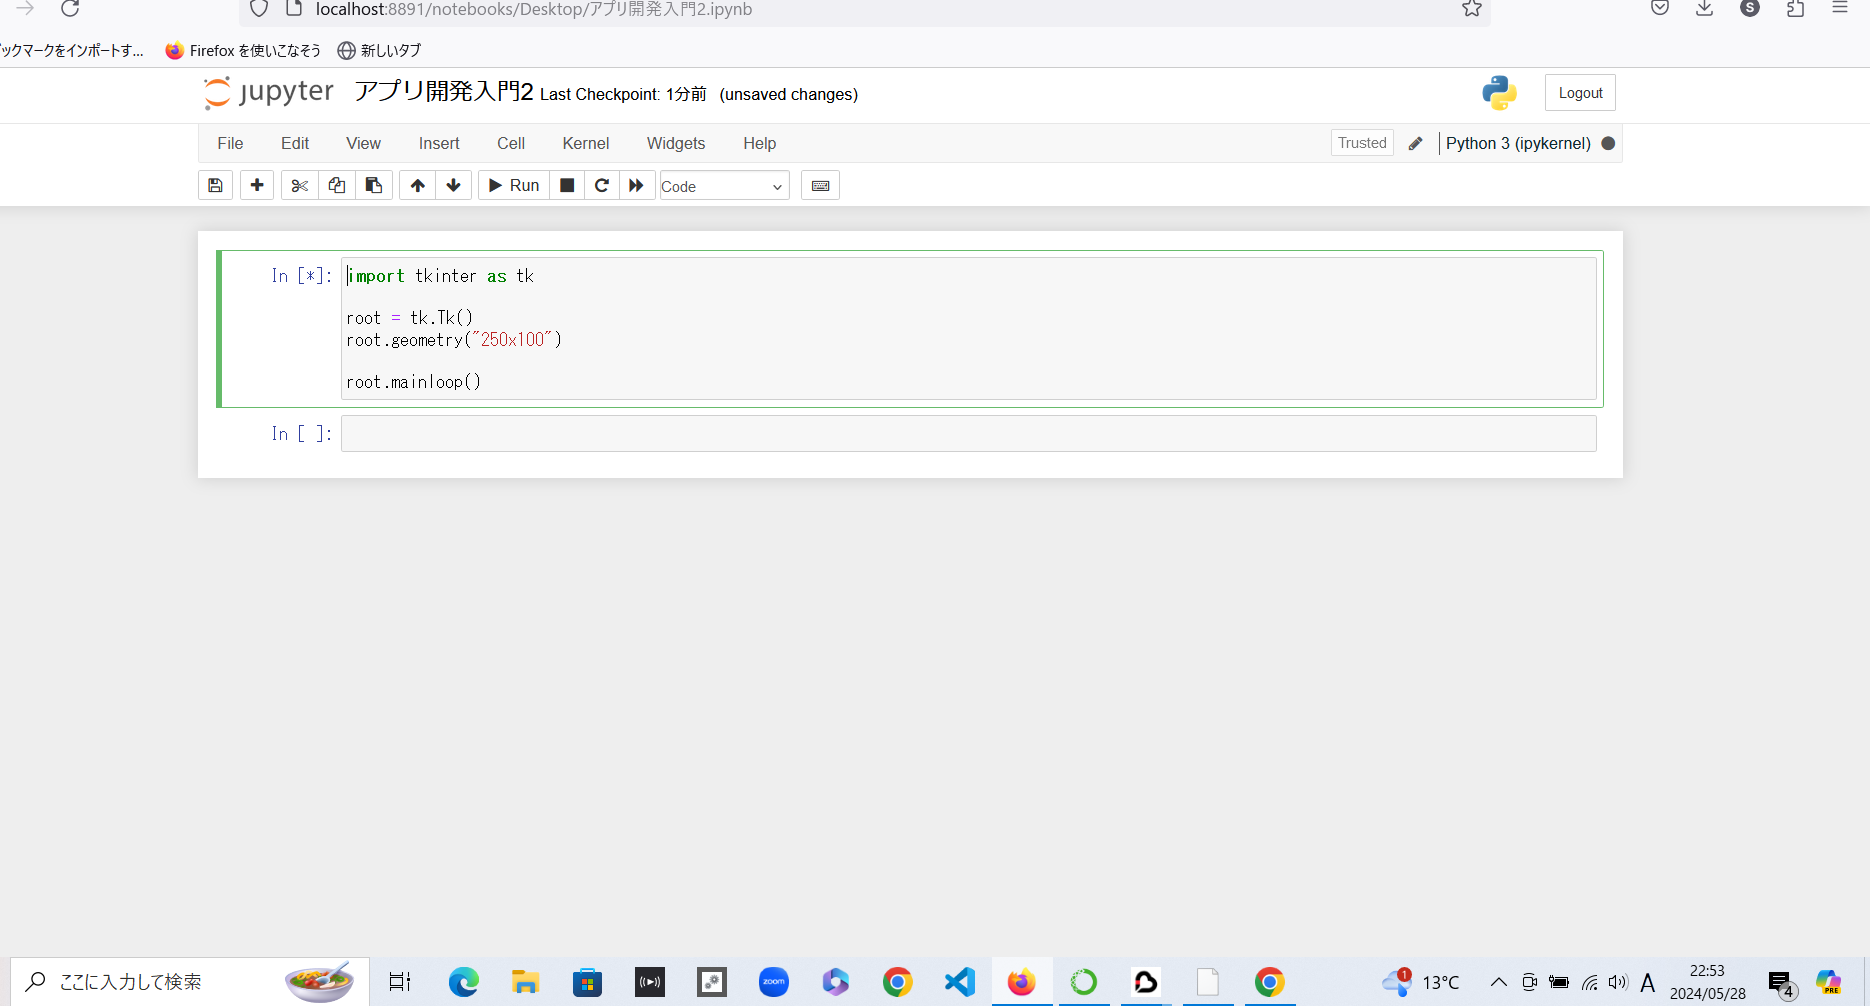
Task: Click the Trusted notebook indicator
Action: coord(1362,143)
